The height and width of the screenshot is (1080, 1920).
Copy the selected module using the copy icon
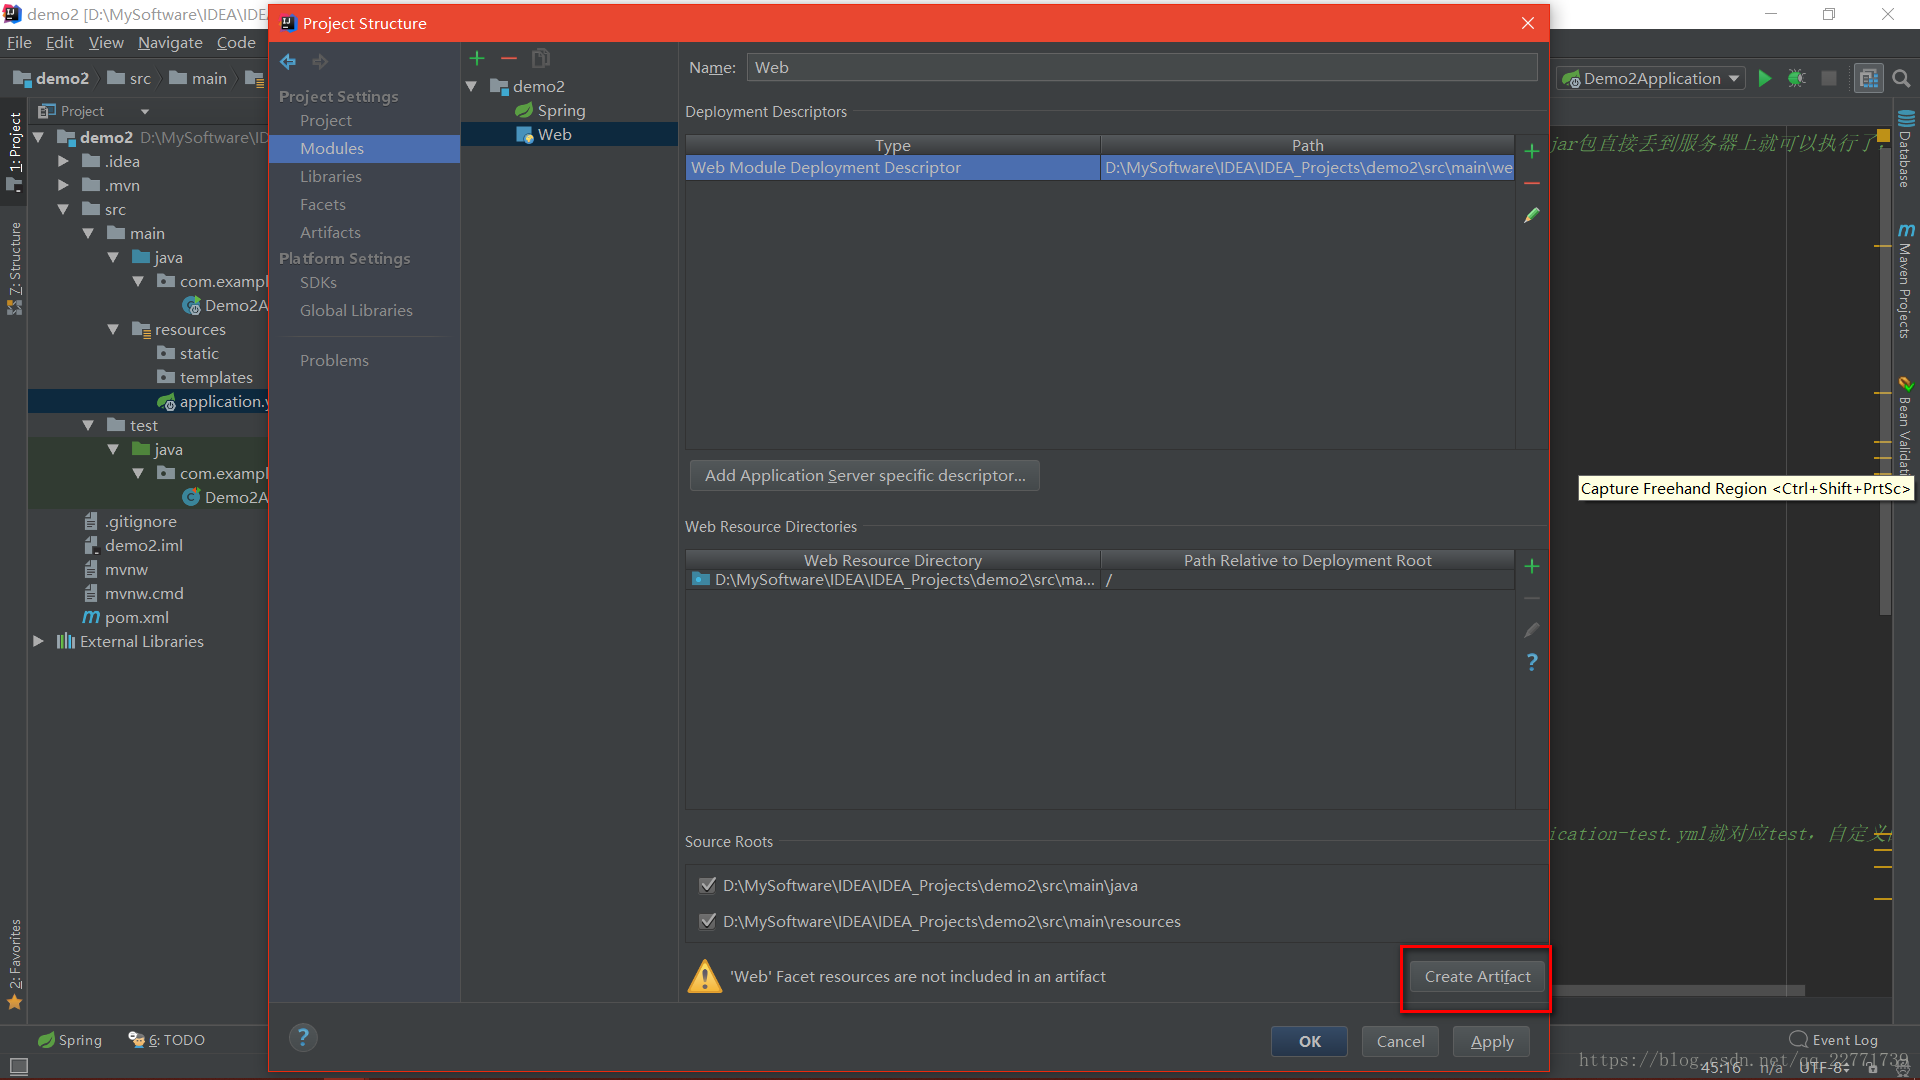[541, 59]
